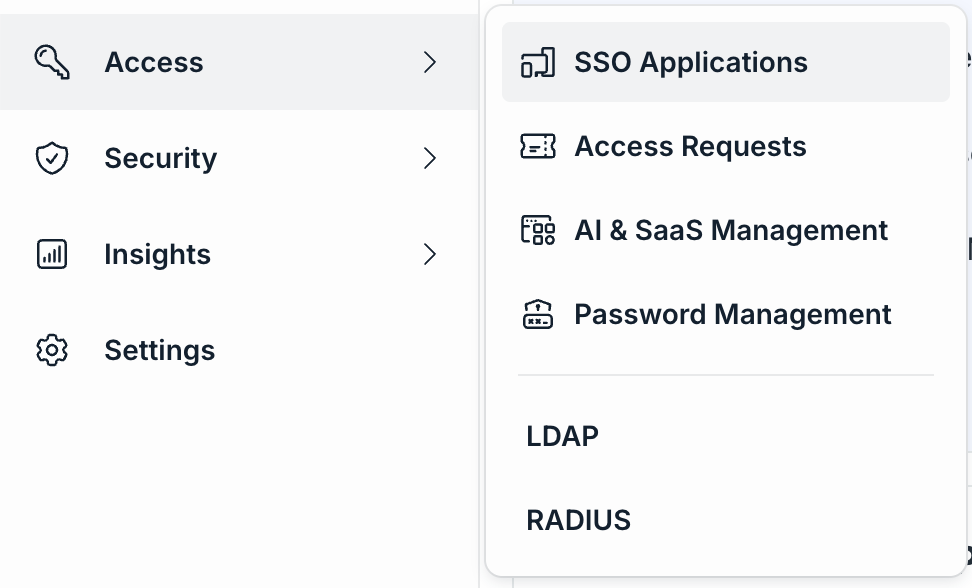Click the bar chart icon for Insights

[52, 254]
